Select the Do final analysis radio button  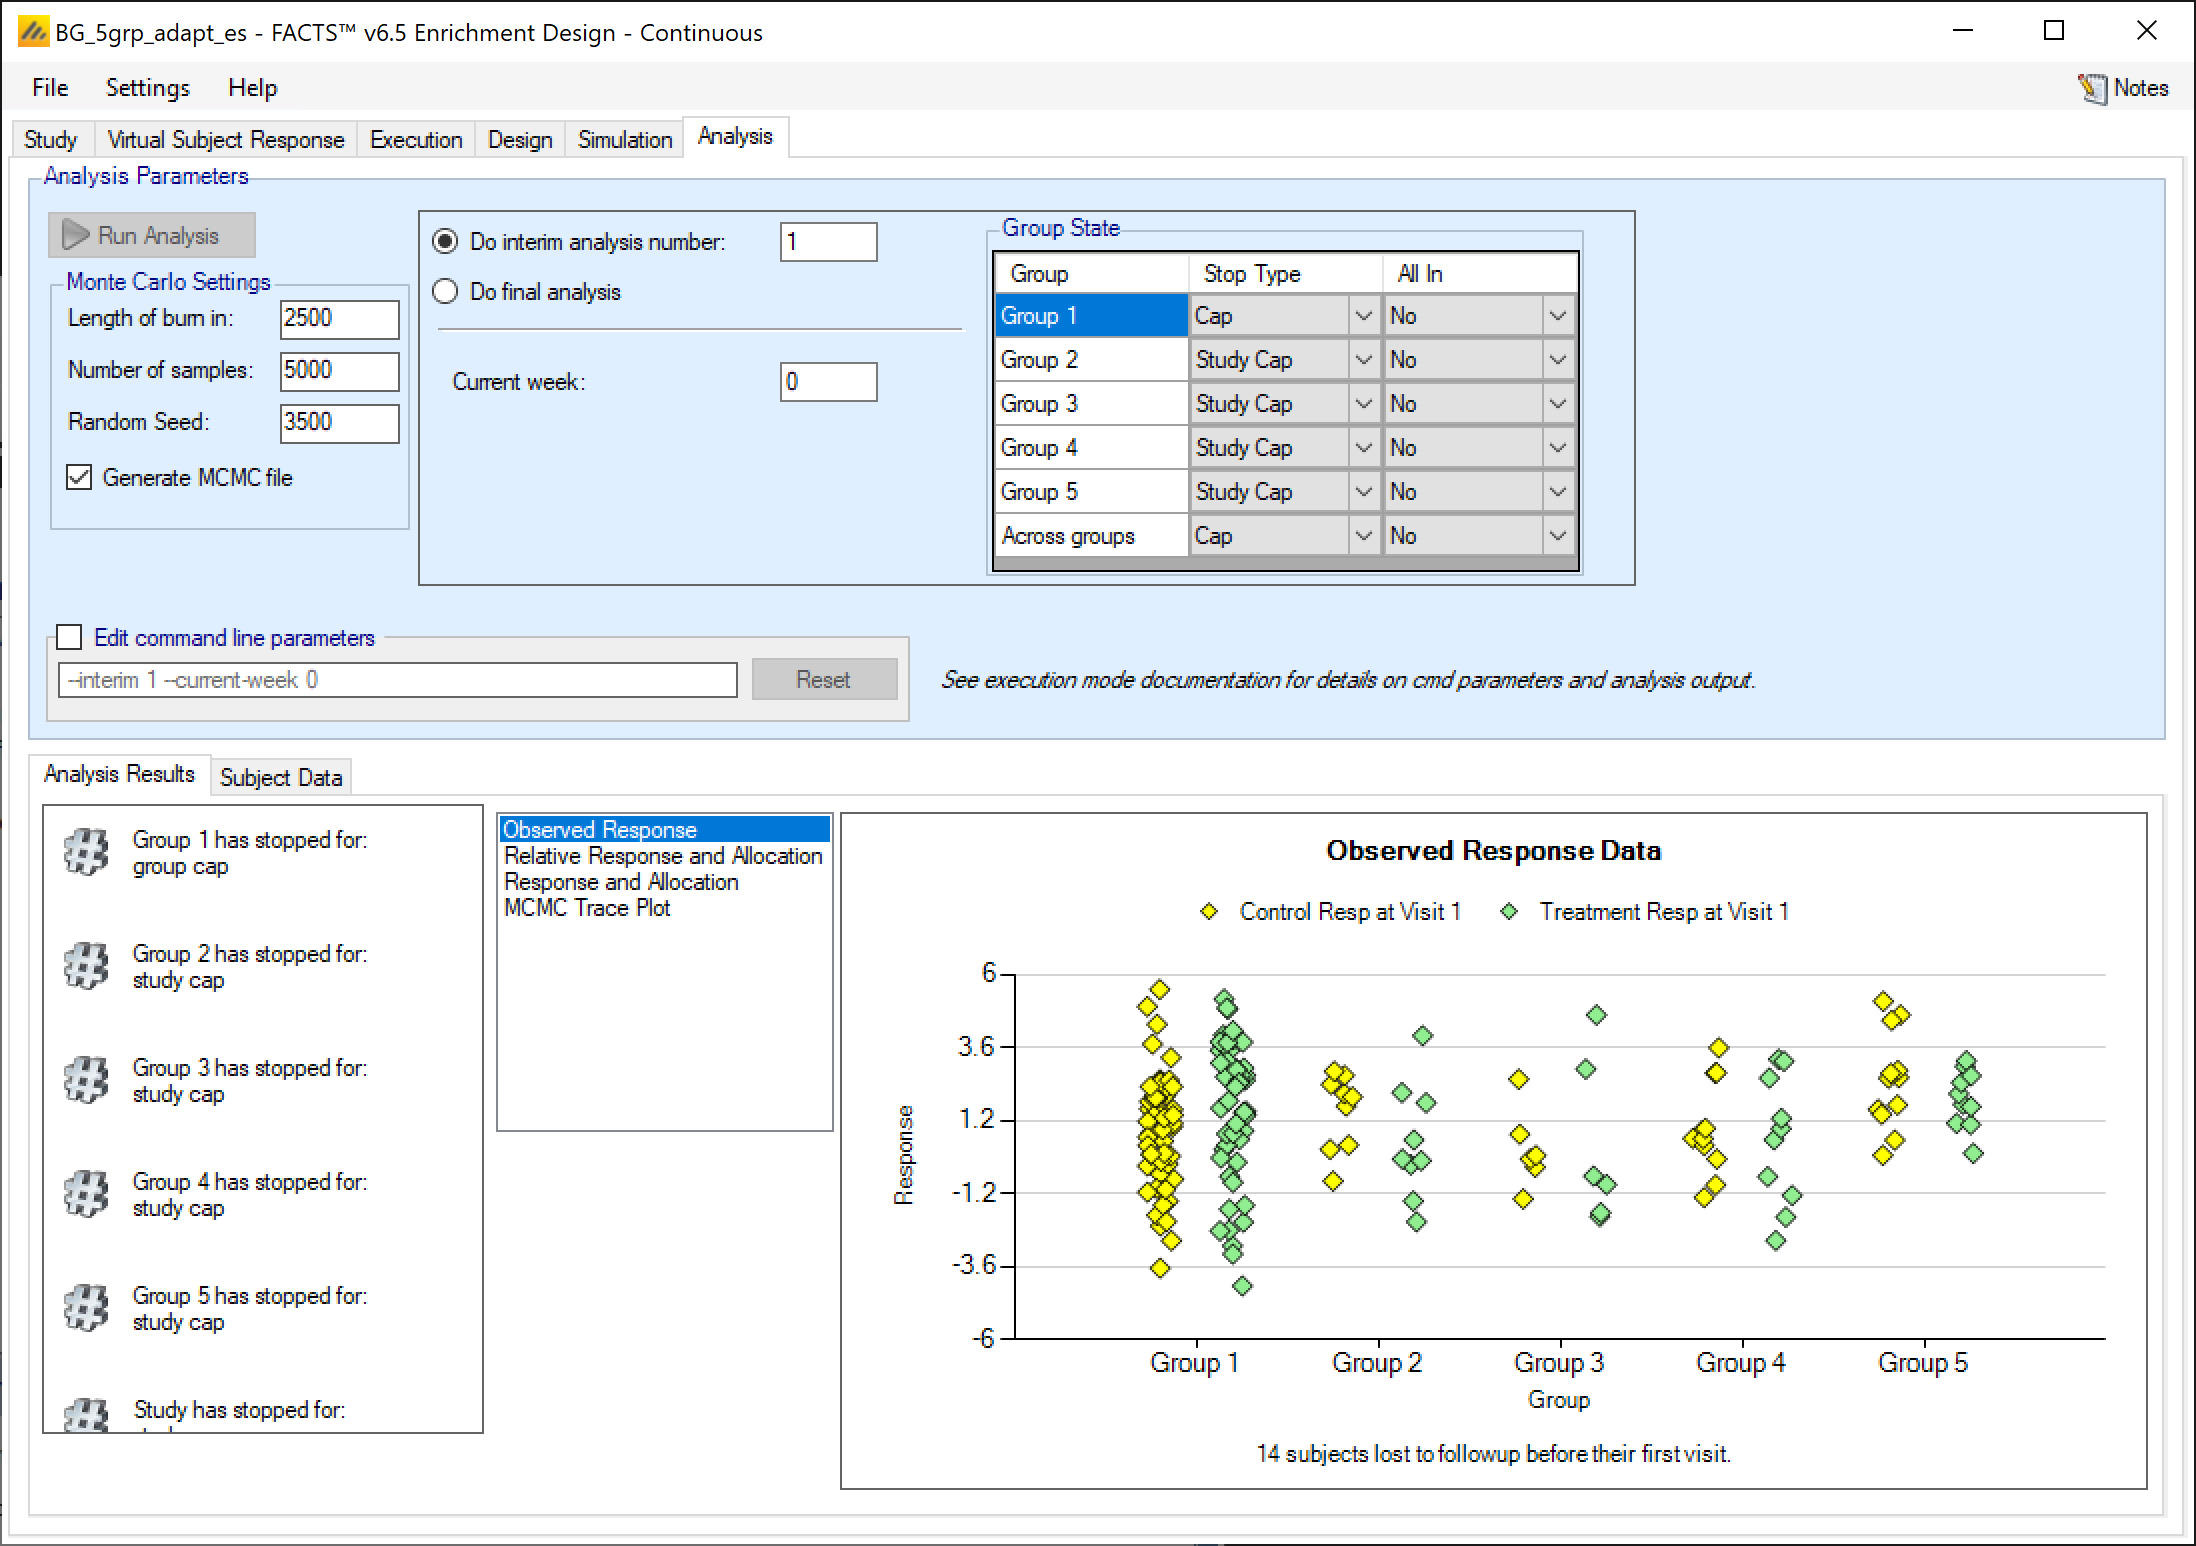coord(445,292)
